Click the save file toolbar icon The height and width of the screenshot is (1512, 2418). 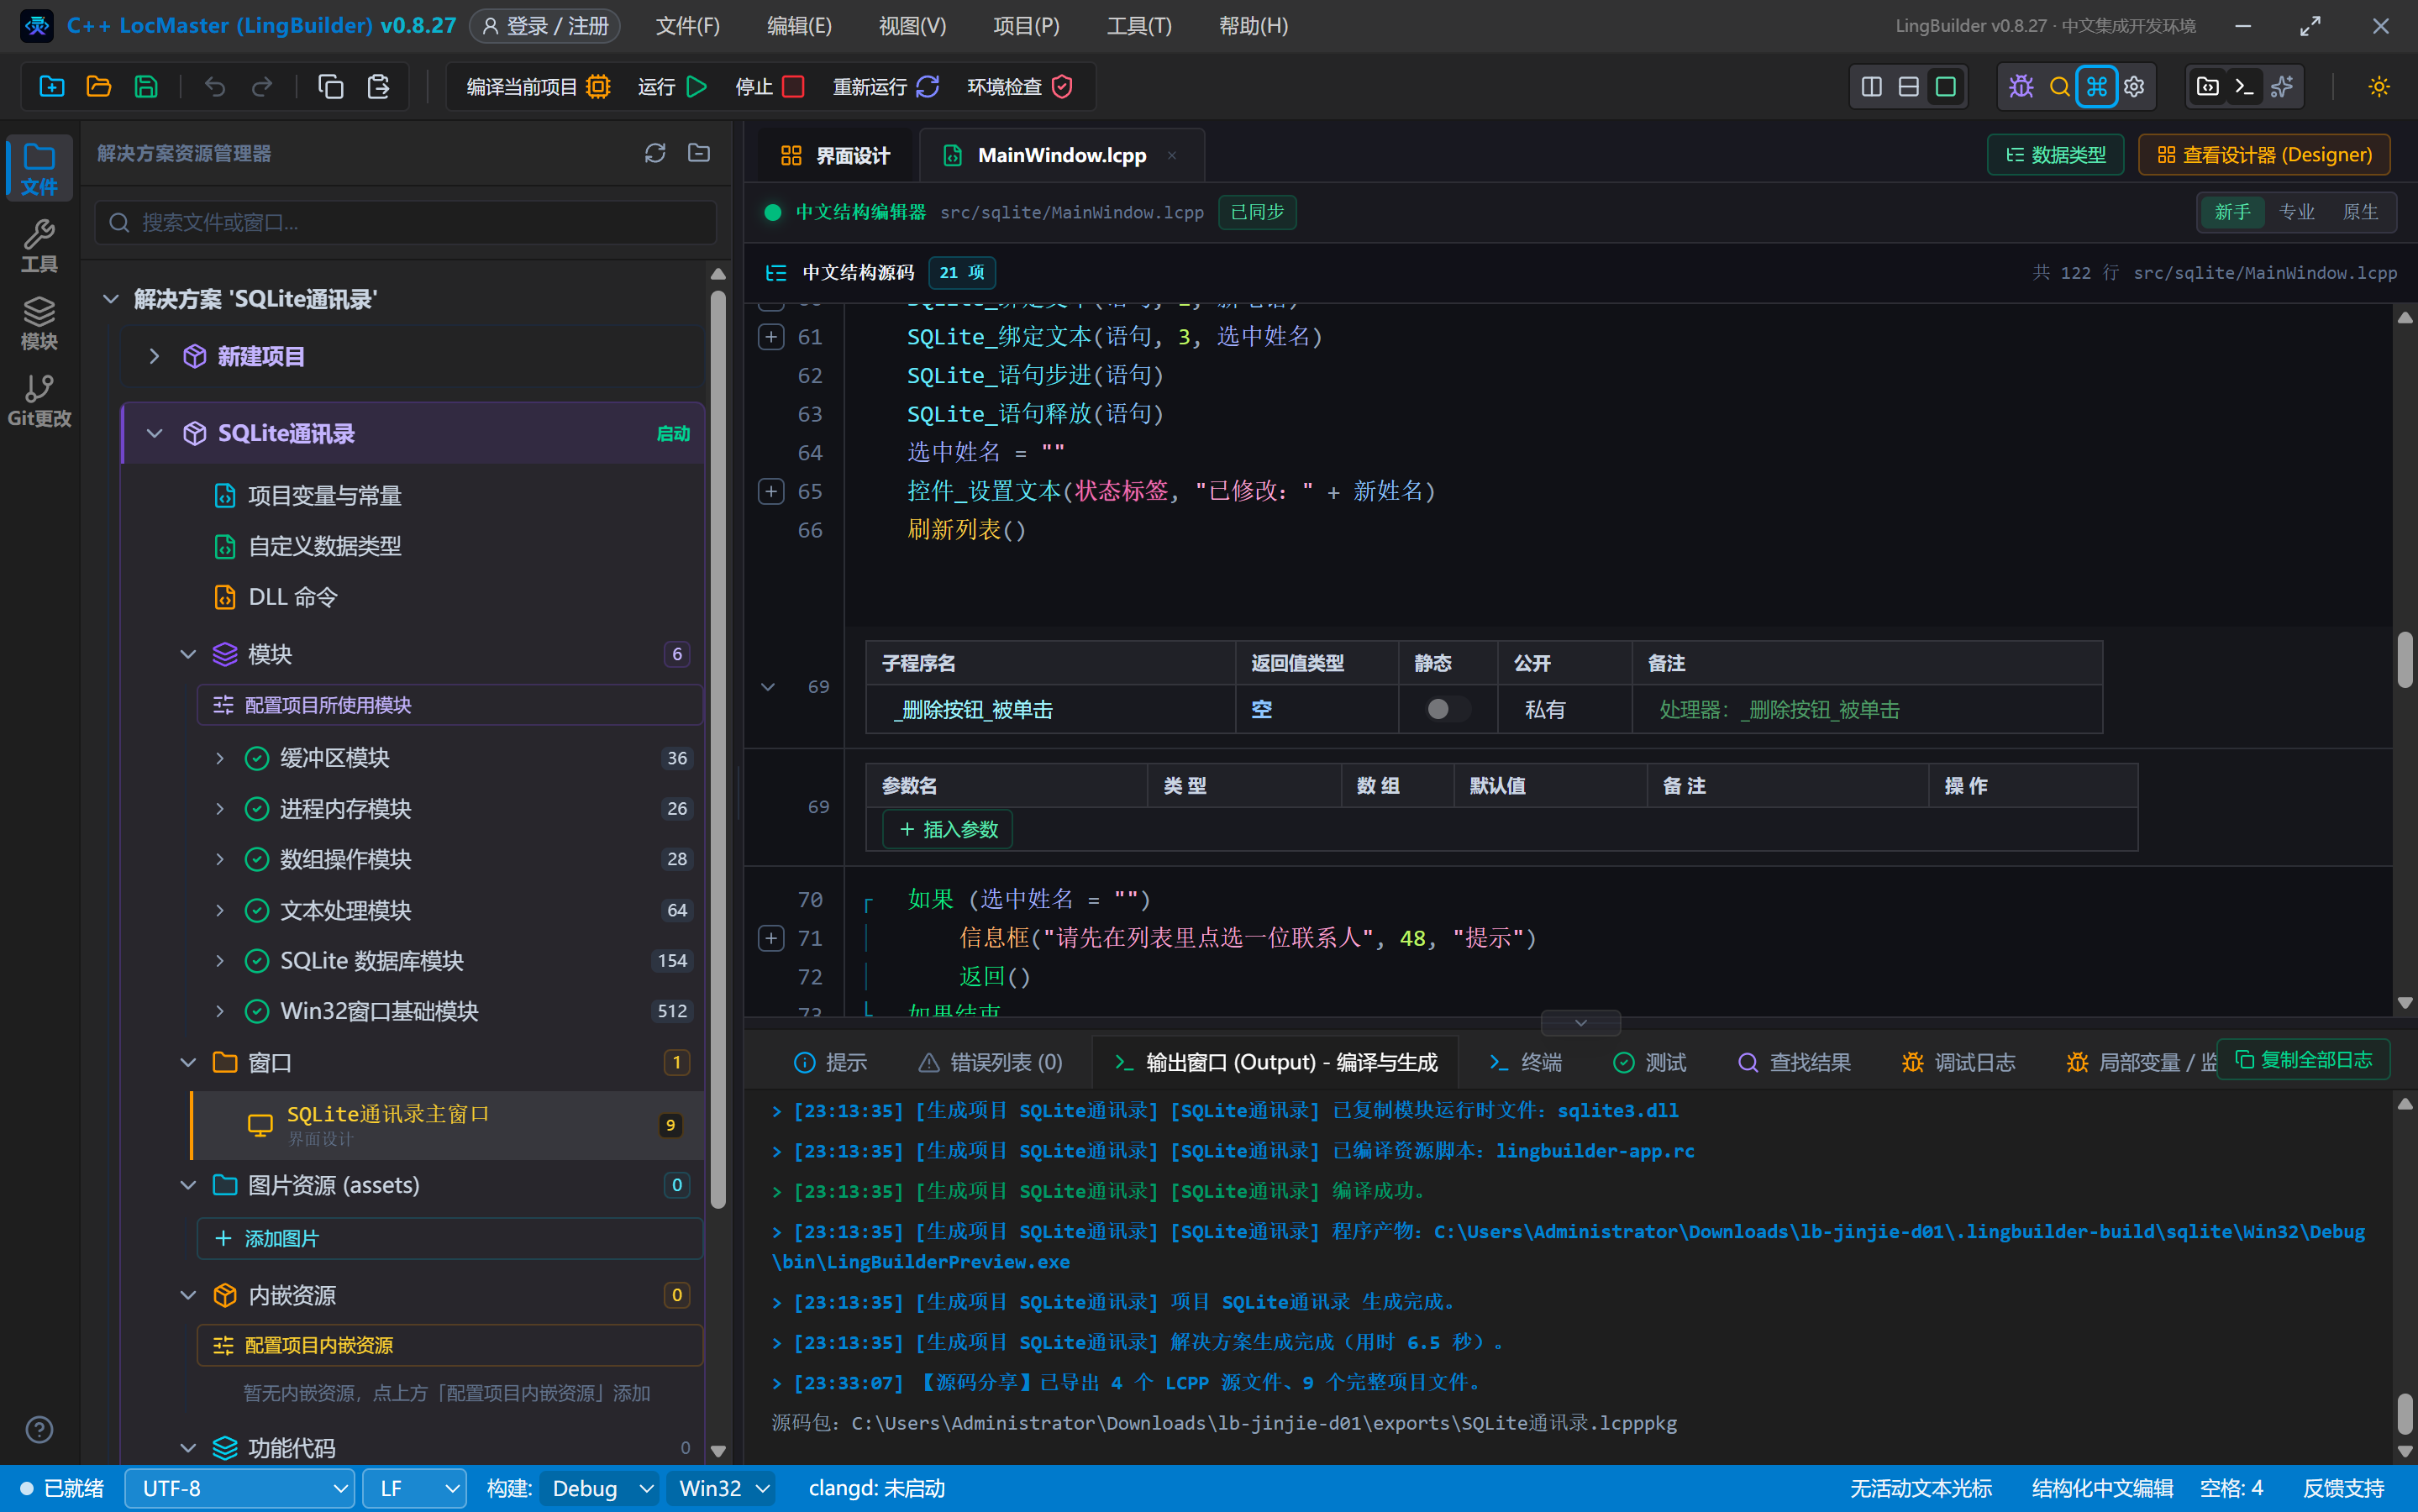point(146,87)
